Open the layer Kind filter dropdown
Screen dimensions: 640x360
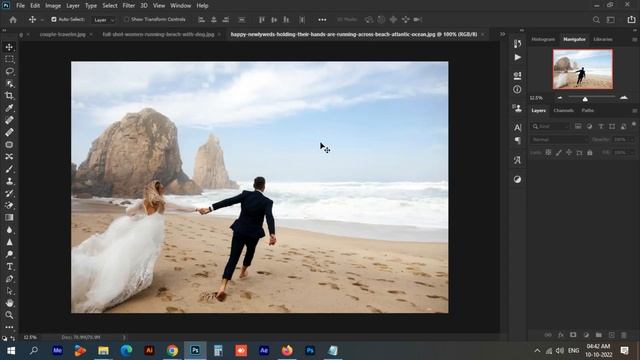pyautogui.click(x=550, y=127)
